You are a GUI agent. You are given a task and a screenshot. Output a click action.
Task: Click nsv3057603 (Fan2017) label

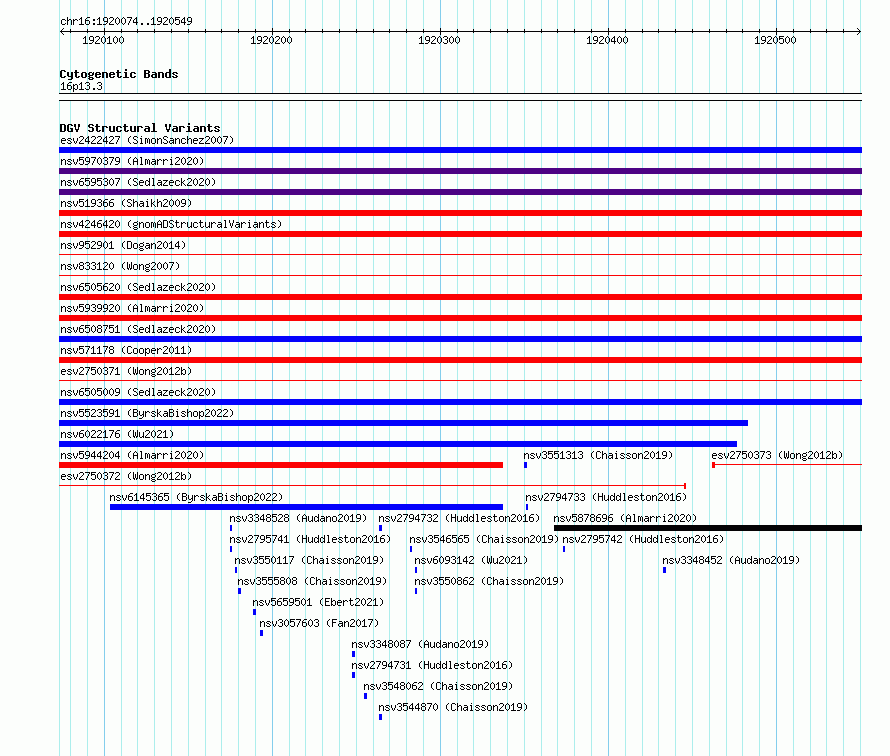[x=319, y=623]
